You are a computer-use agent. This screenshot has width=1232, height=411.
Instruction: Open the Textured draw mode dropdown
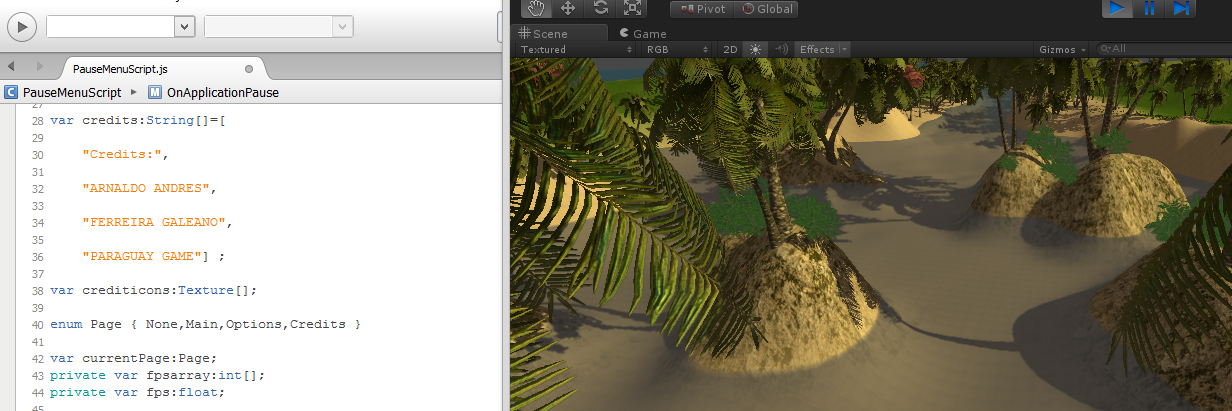pyautogui.click(x=576, y=49)
